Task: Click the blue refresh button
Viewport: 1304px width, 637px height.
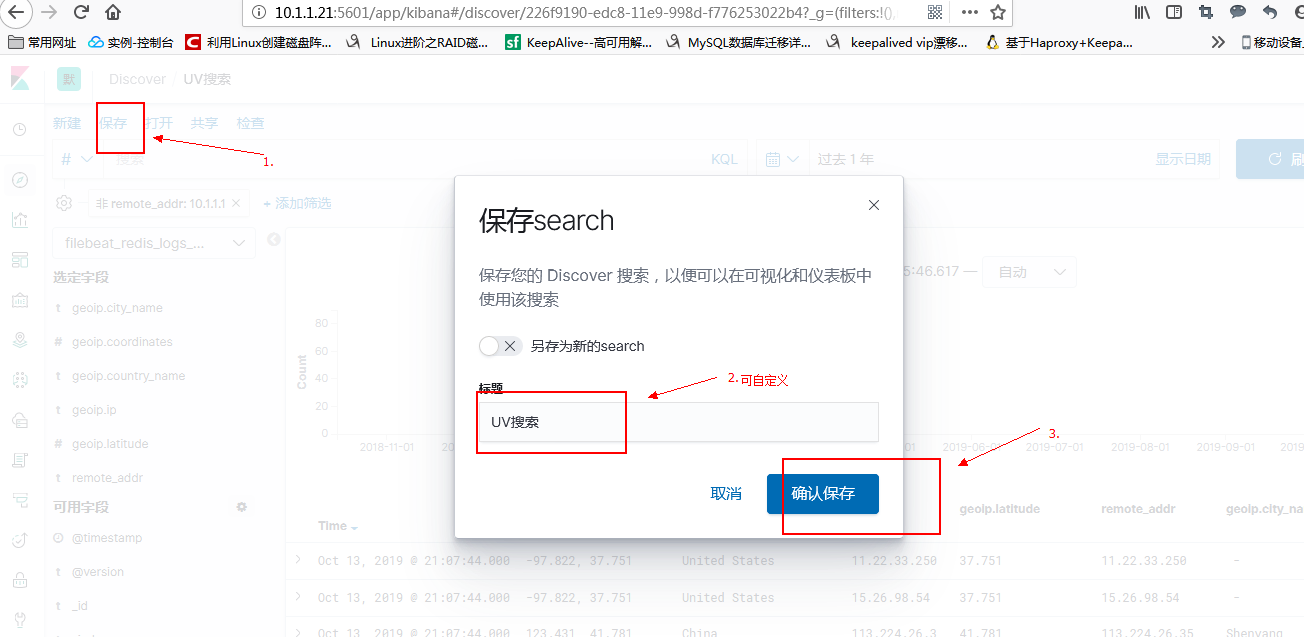Action: click(1270, 159)
